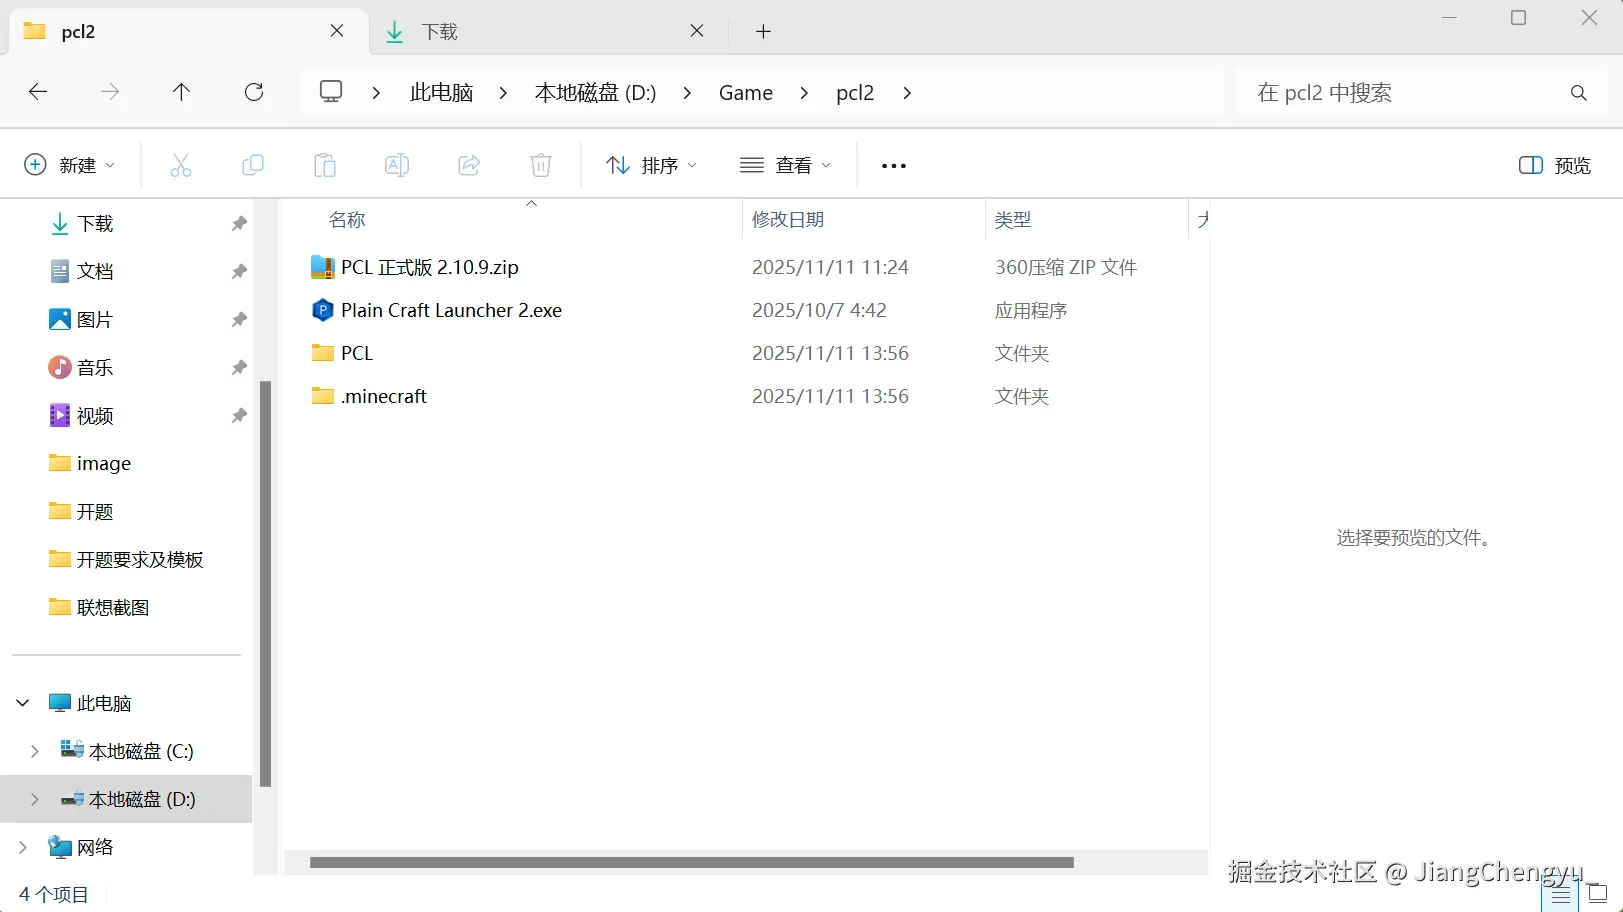Image resolution: width=1623 pixels, height=912 pixels.
Task: Click pcl2 in the breadcrumb path
Action: (855, 93)
